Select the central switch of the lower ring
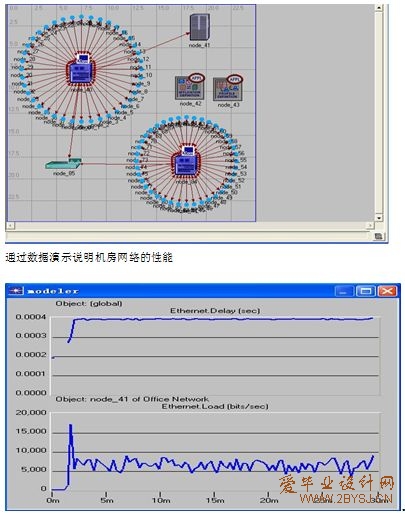Screen dimensions: 405x517 tap(186, 162)
